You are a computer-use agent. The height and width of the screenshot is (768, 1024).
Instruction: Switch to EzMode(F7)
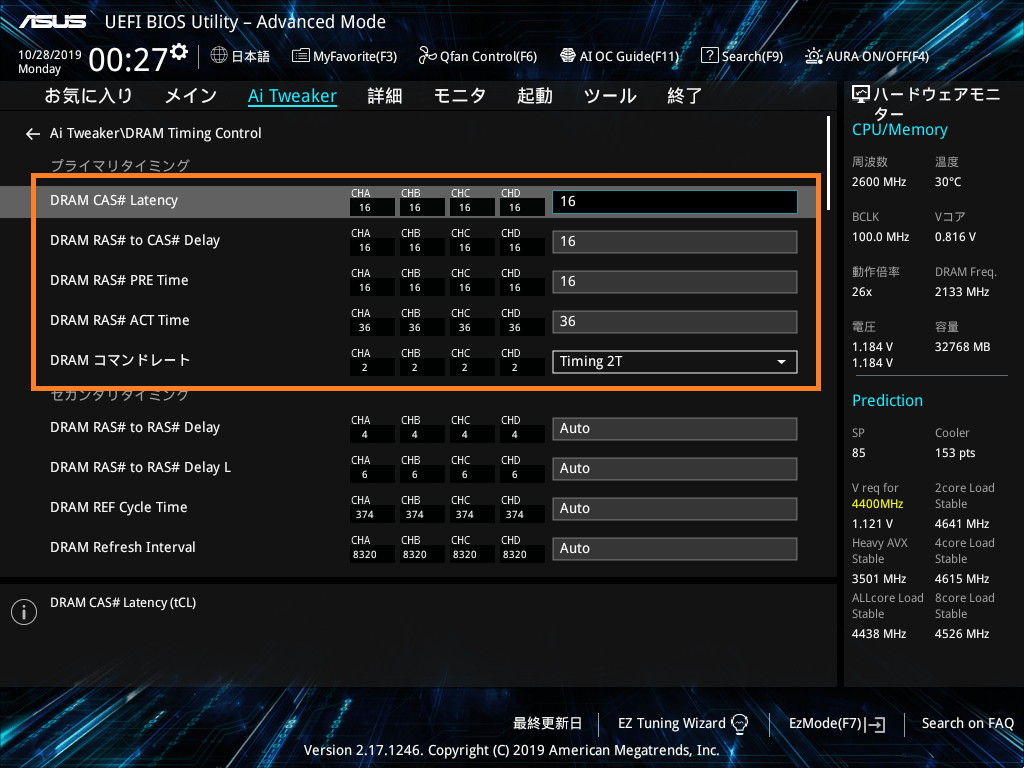point(837,724)
